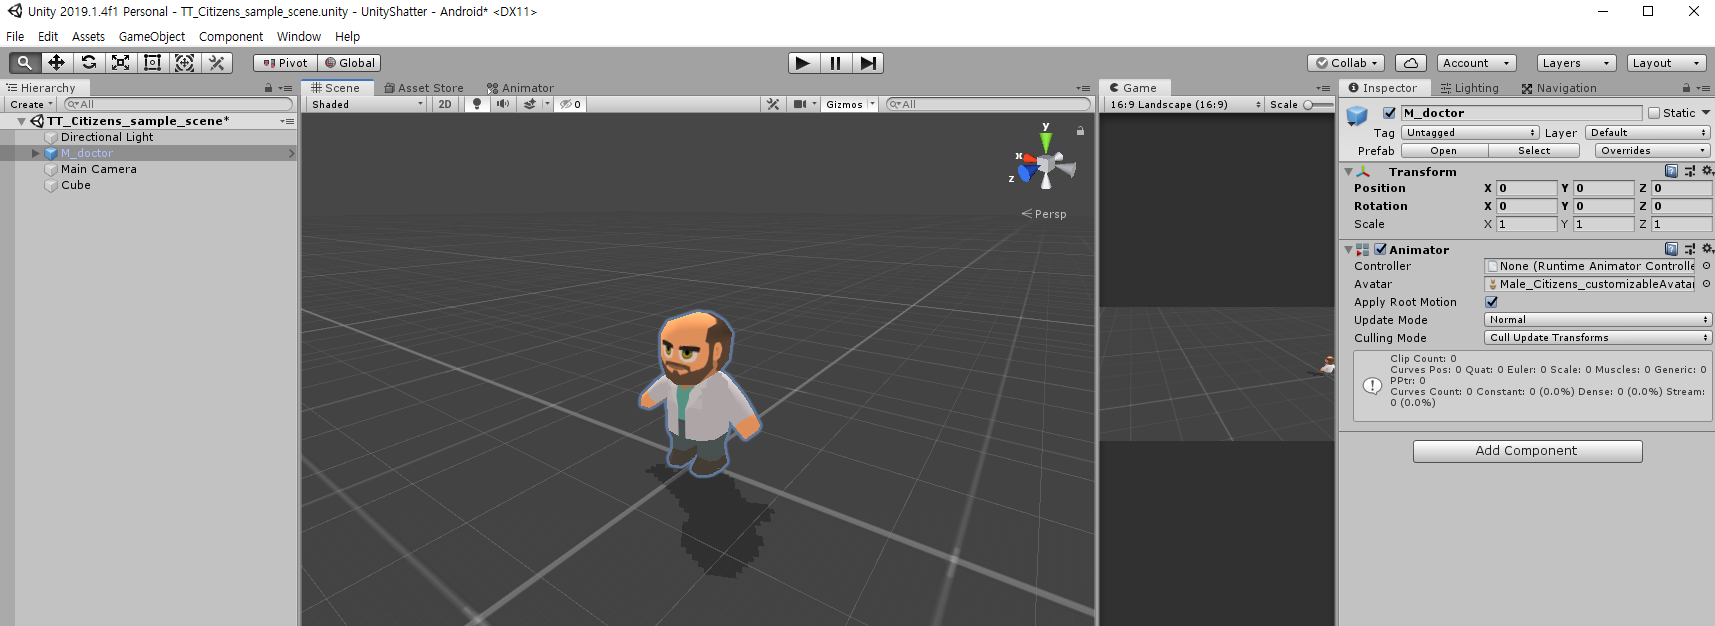
Task: Open Scene view component tools icon
Action: tap(773, 104)
